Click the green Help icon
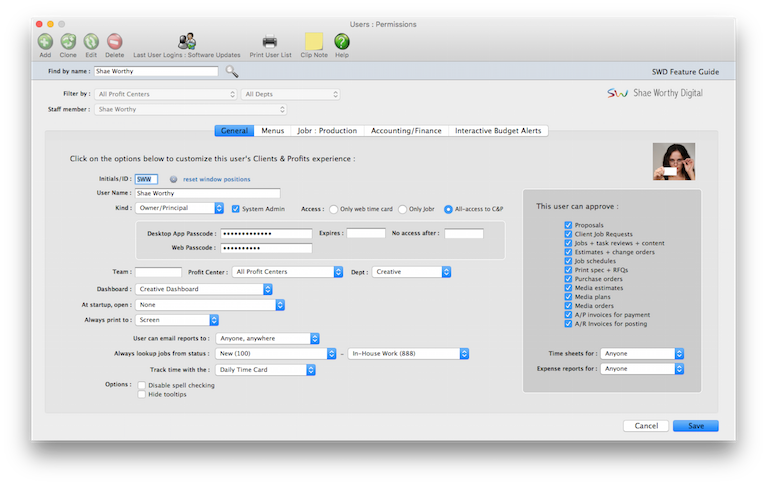767x485 pixels. [342, 42]
